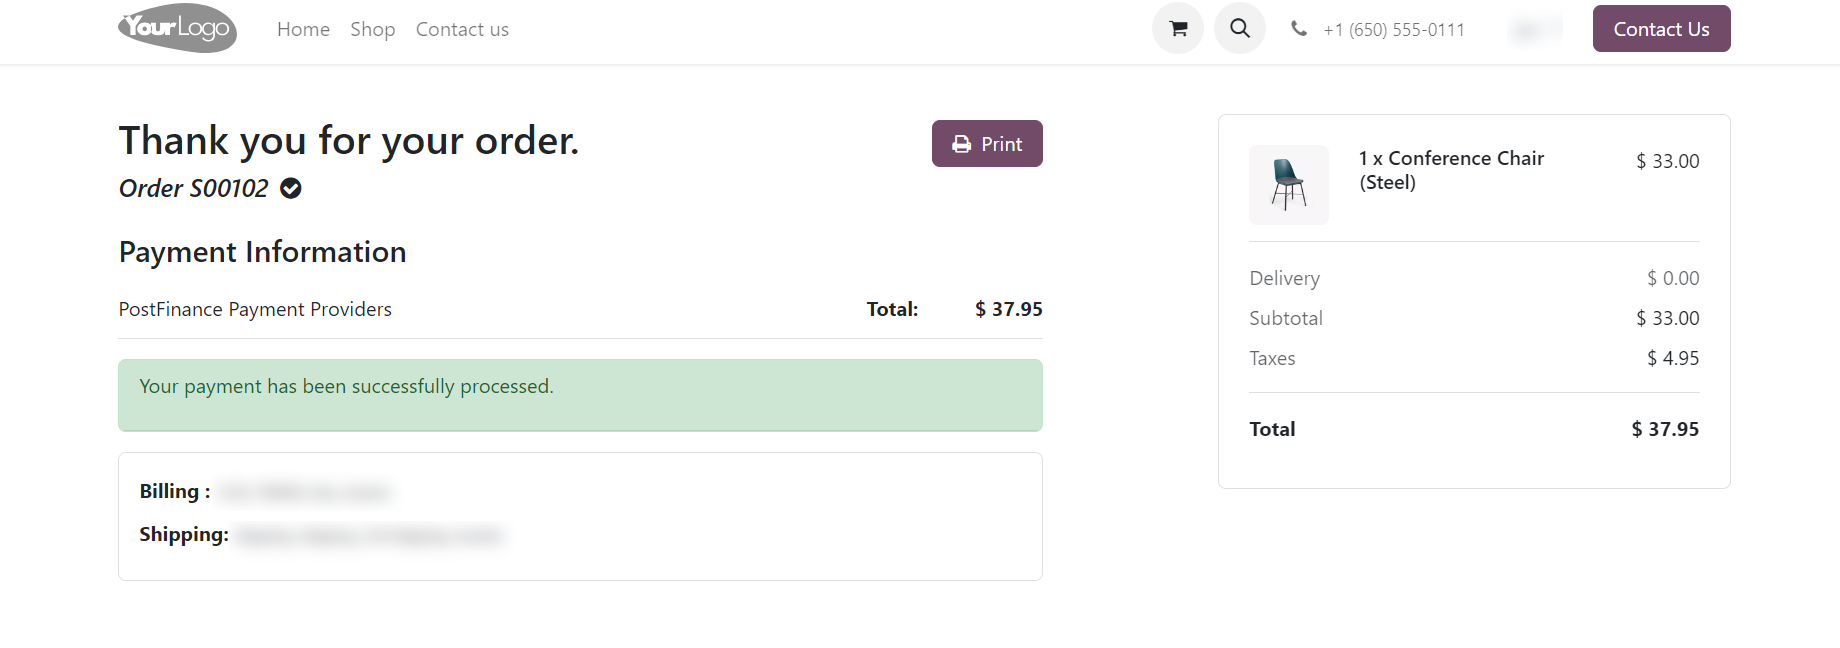Viewport: 1840px width, 648px height.
Task: Open the shopping cart icon
Action: tap(1177, 28)
